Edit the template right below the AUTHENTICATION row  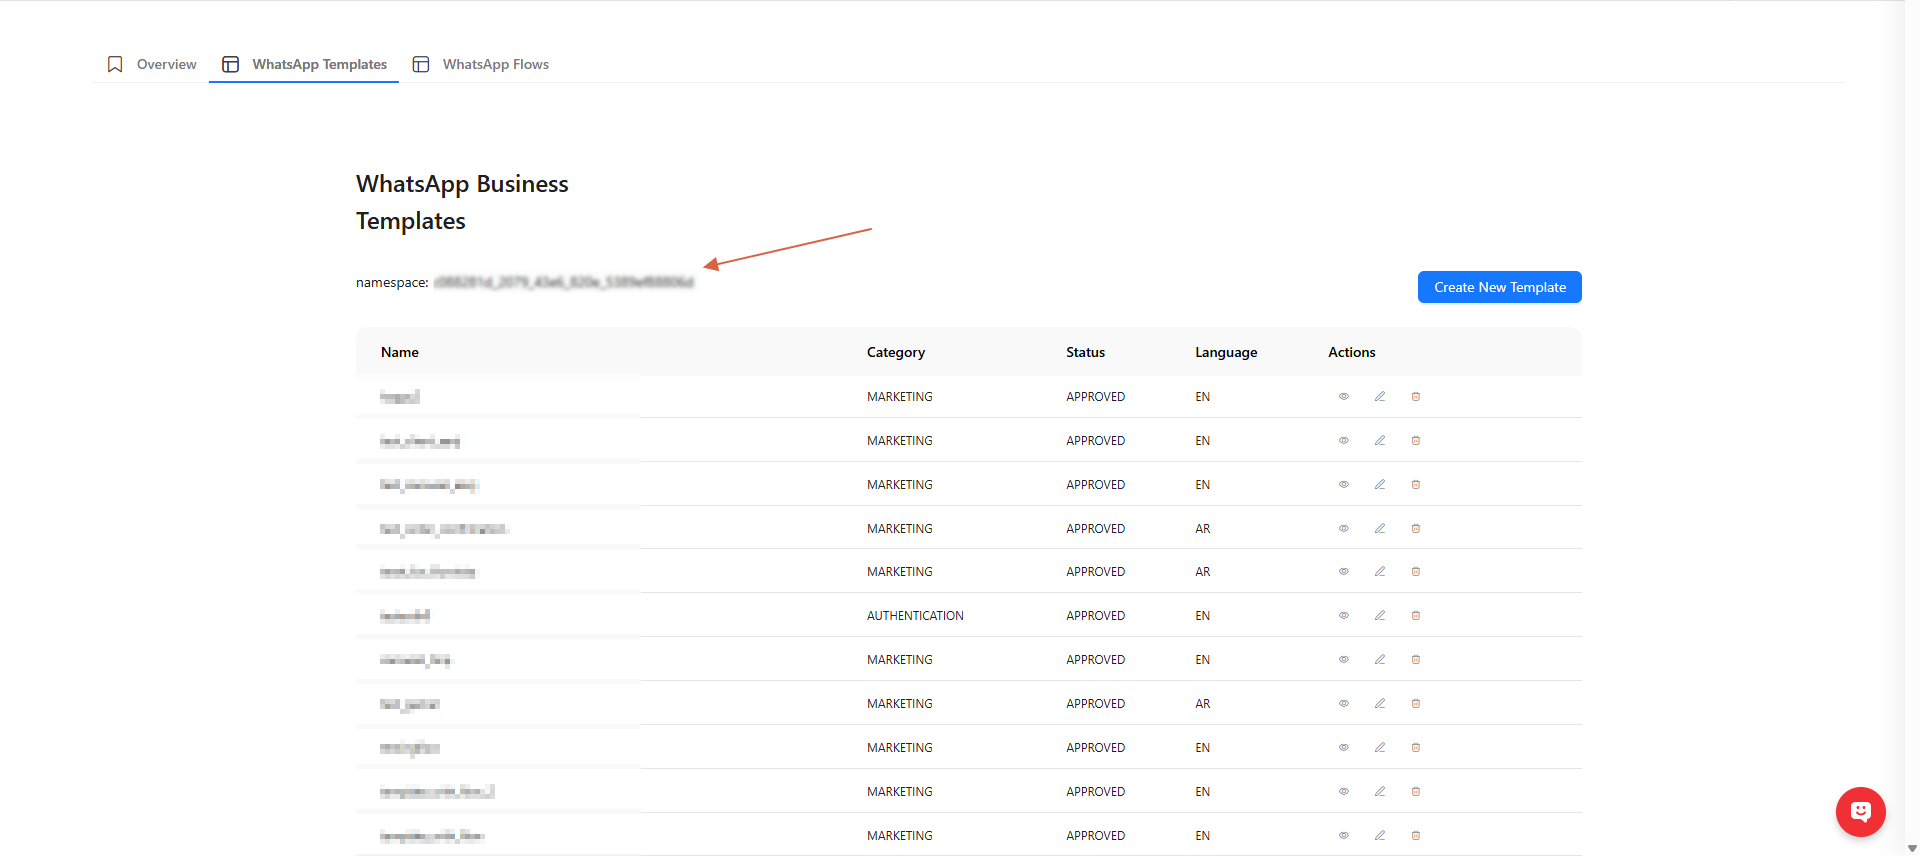1380,660
